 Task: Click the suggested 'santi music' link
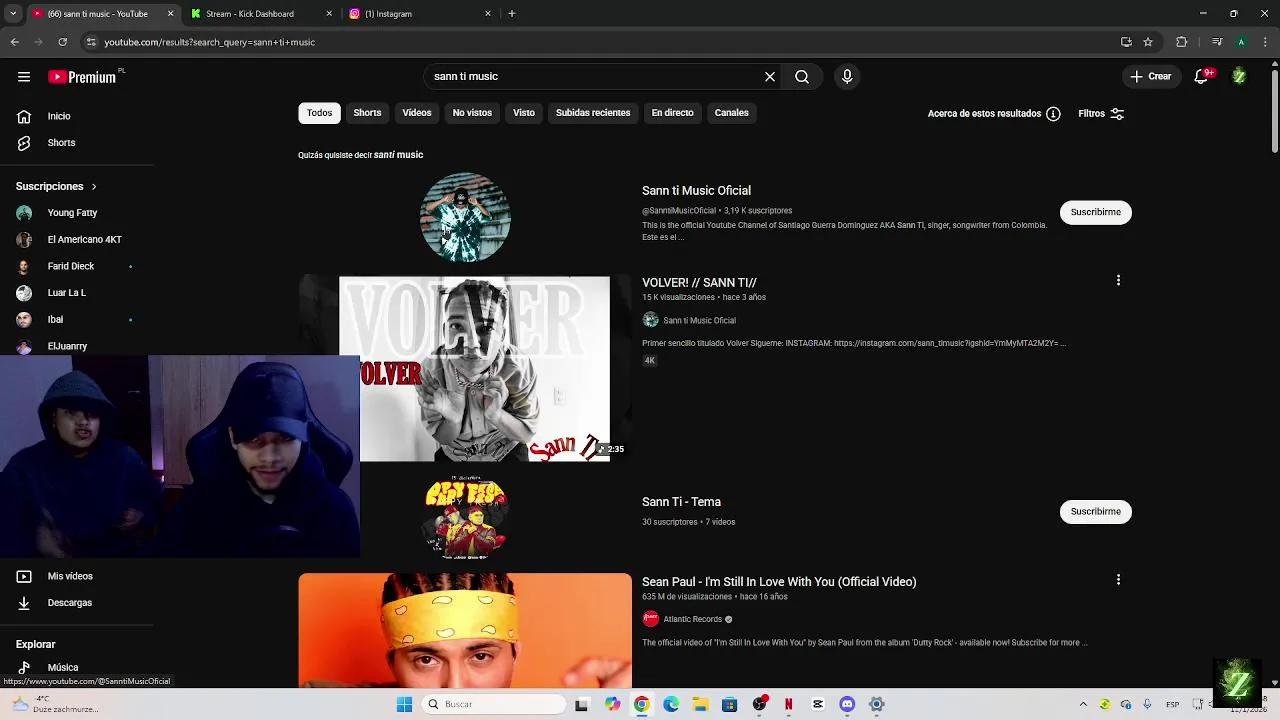coord(398,155)
